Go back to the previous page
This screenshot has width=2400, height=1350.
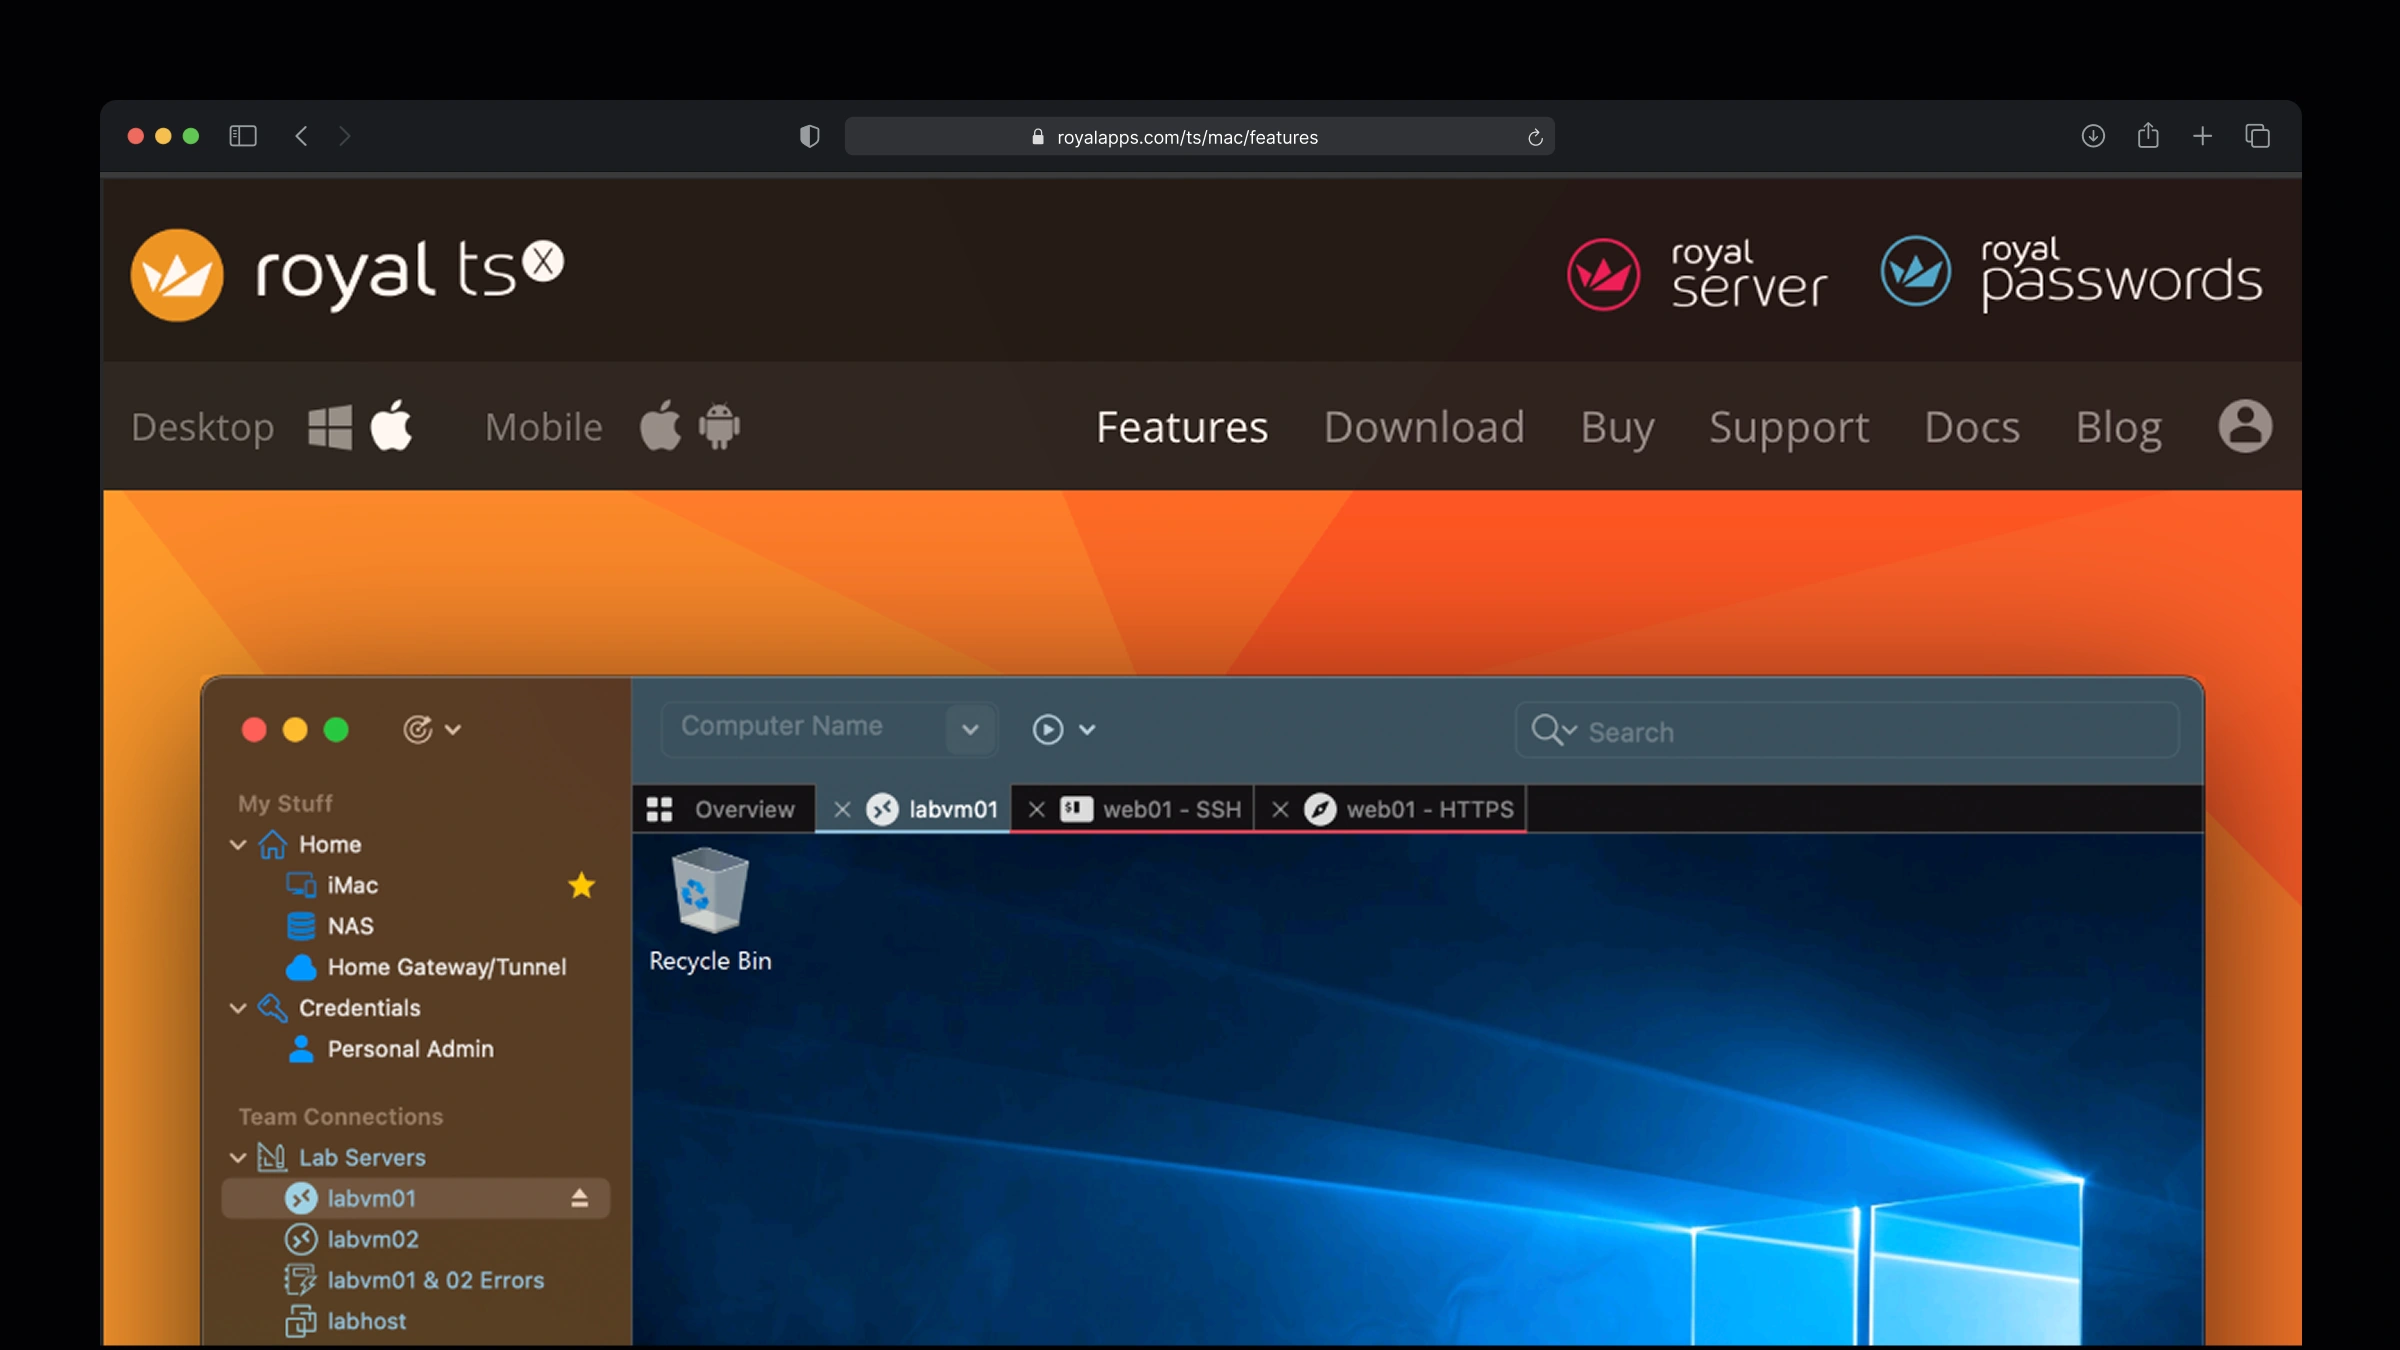pos(301,136)
